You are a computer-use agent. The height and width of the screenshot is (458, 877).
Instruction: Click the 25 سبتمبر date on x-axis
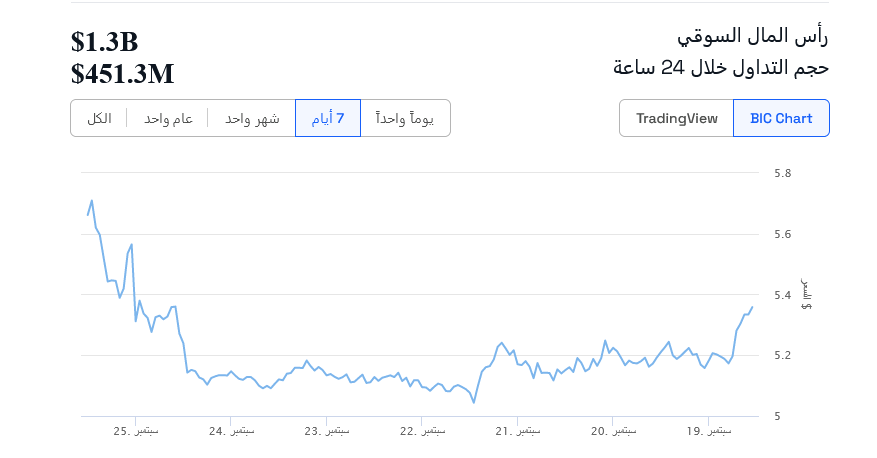[x=135, y=431]
